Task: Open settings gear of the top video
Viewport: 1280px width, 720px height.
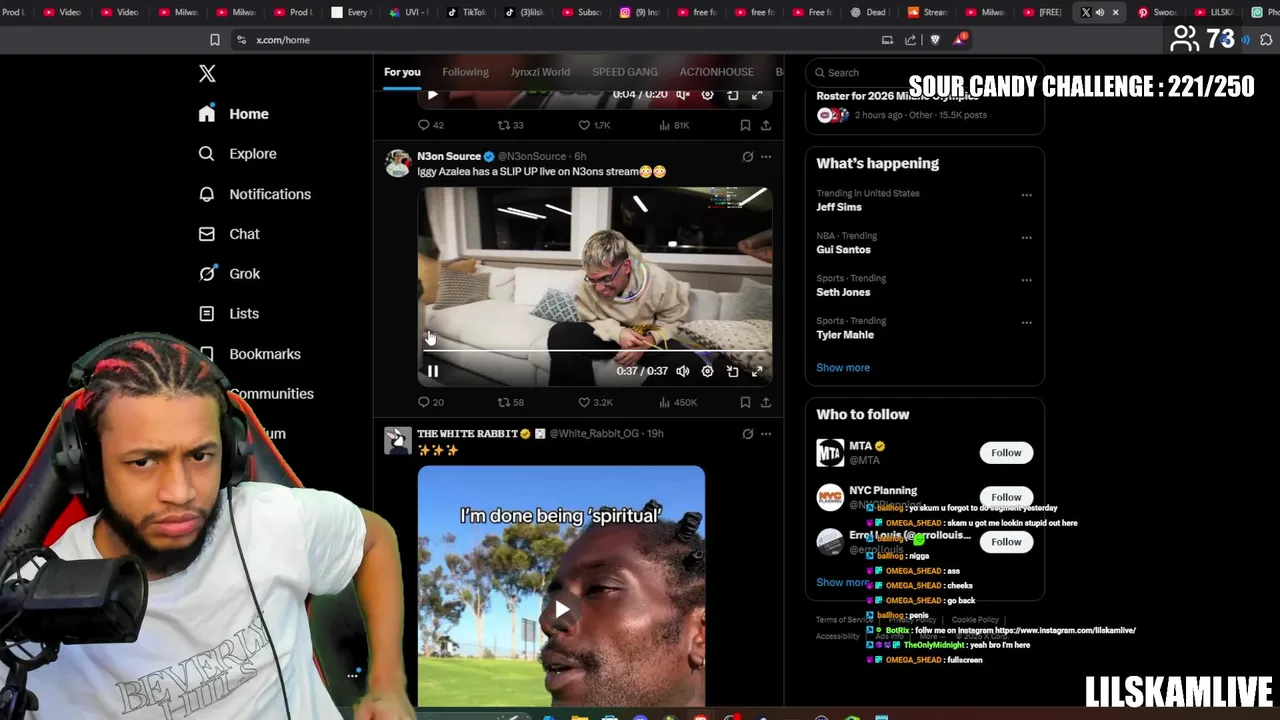Action: pyautogui.click(x=707, y=94)
